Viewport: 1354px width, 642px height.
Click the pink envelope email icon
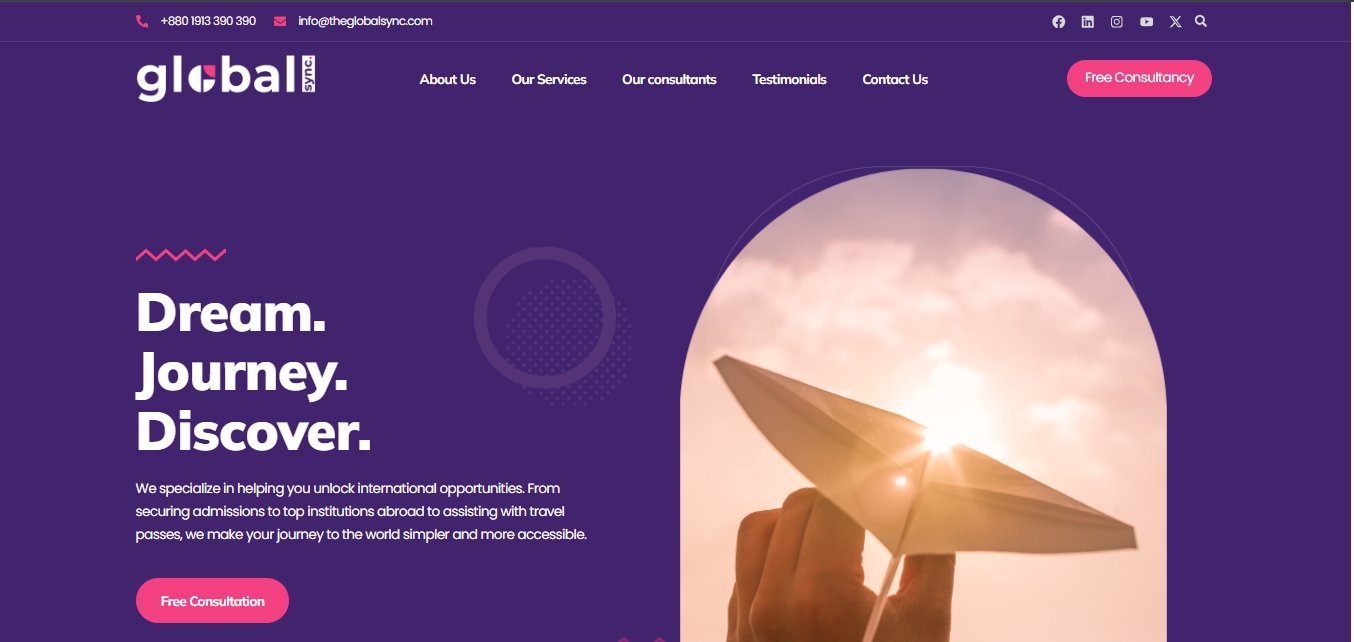(x=280, y=21)
